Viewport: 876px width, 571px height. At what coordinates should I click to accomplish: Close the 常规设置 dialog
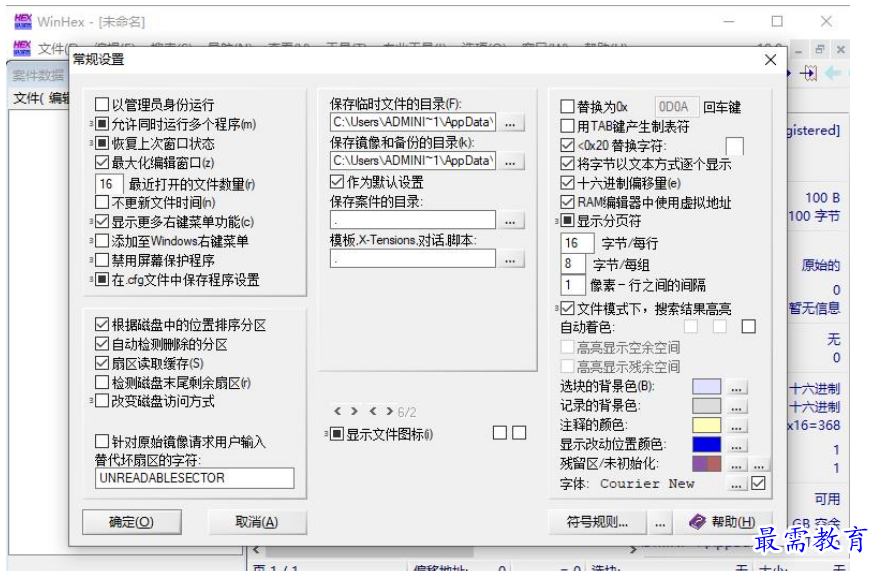tap(770, 60)
